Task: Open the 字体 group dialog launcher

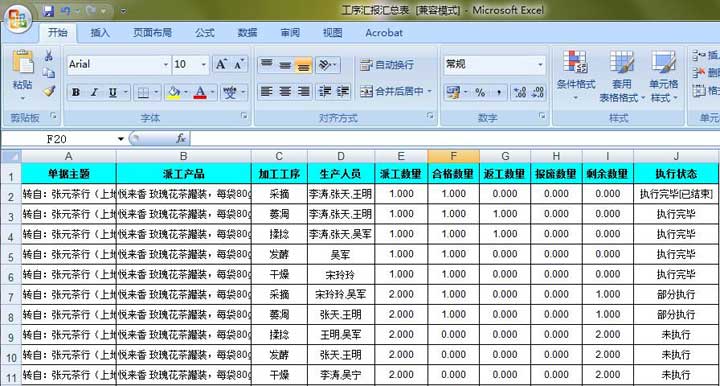Action: [x=244, y=117]
